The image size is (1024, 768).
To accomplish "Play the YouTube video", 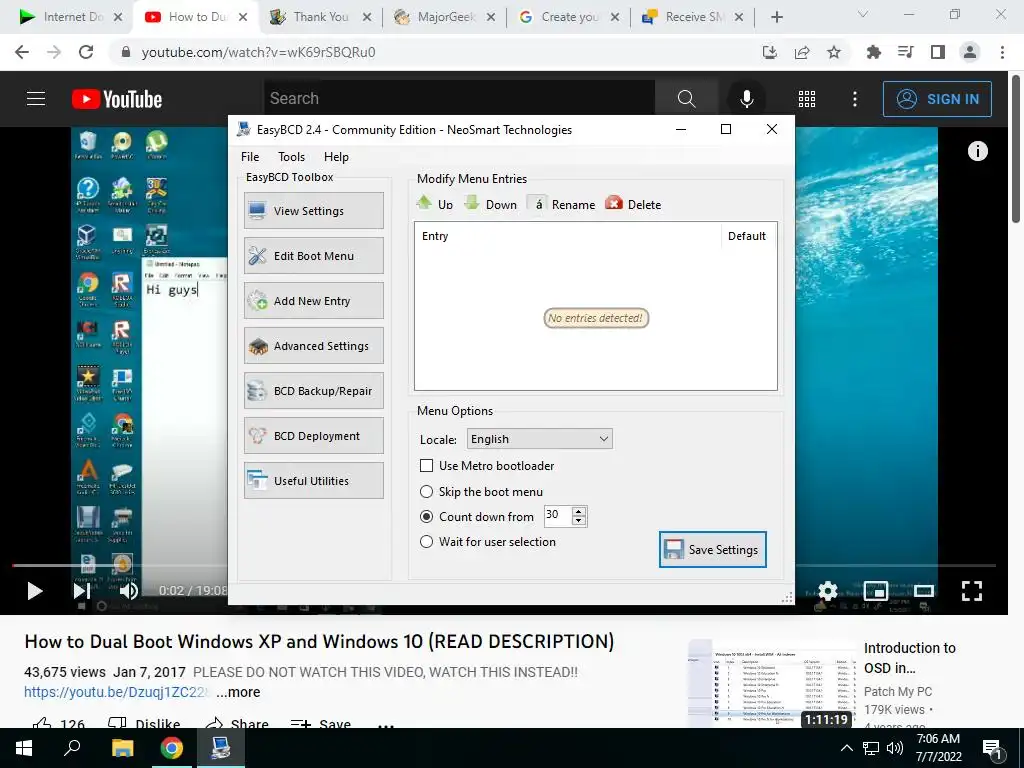I will (x=35, y=591).
